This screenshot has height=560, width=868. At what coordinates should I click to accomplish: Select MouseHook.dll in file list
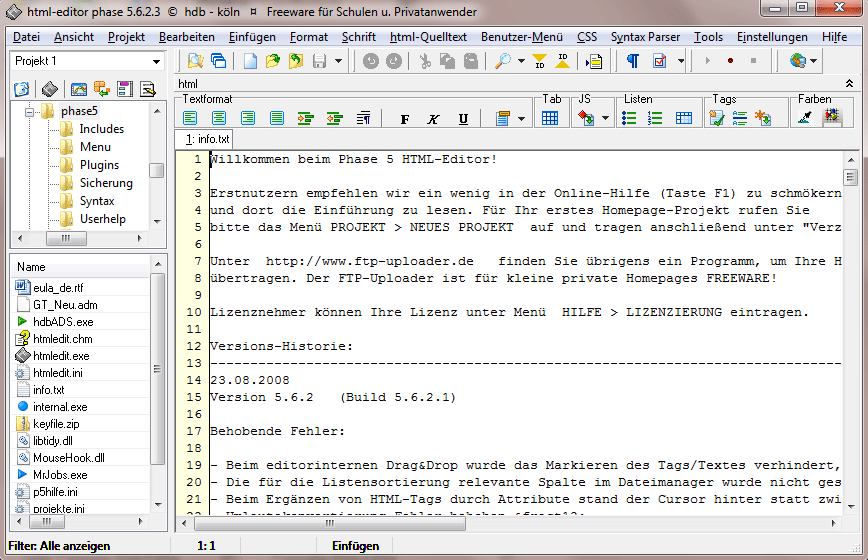click(69, 458)
